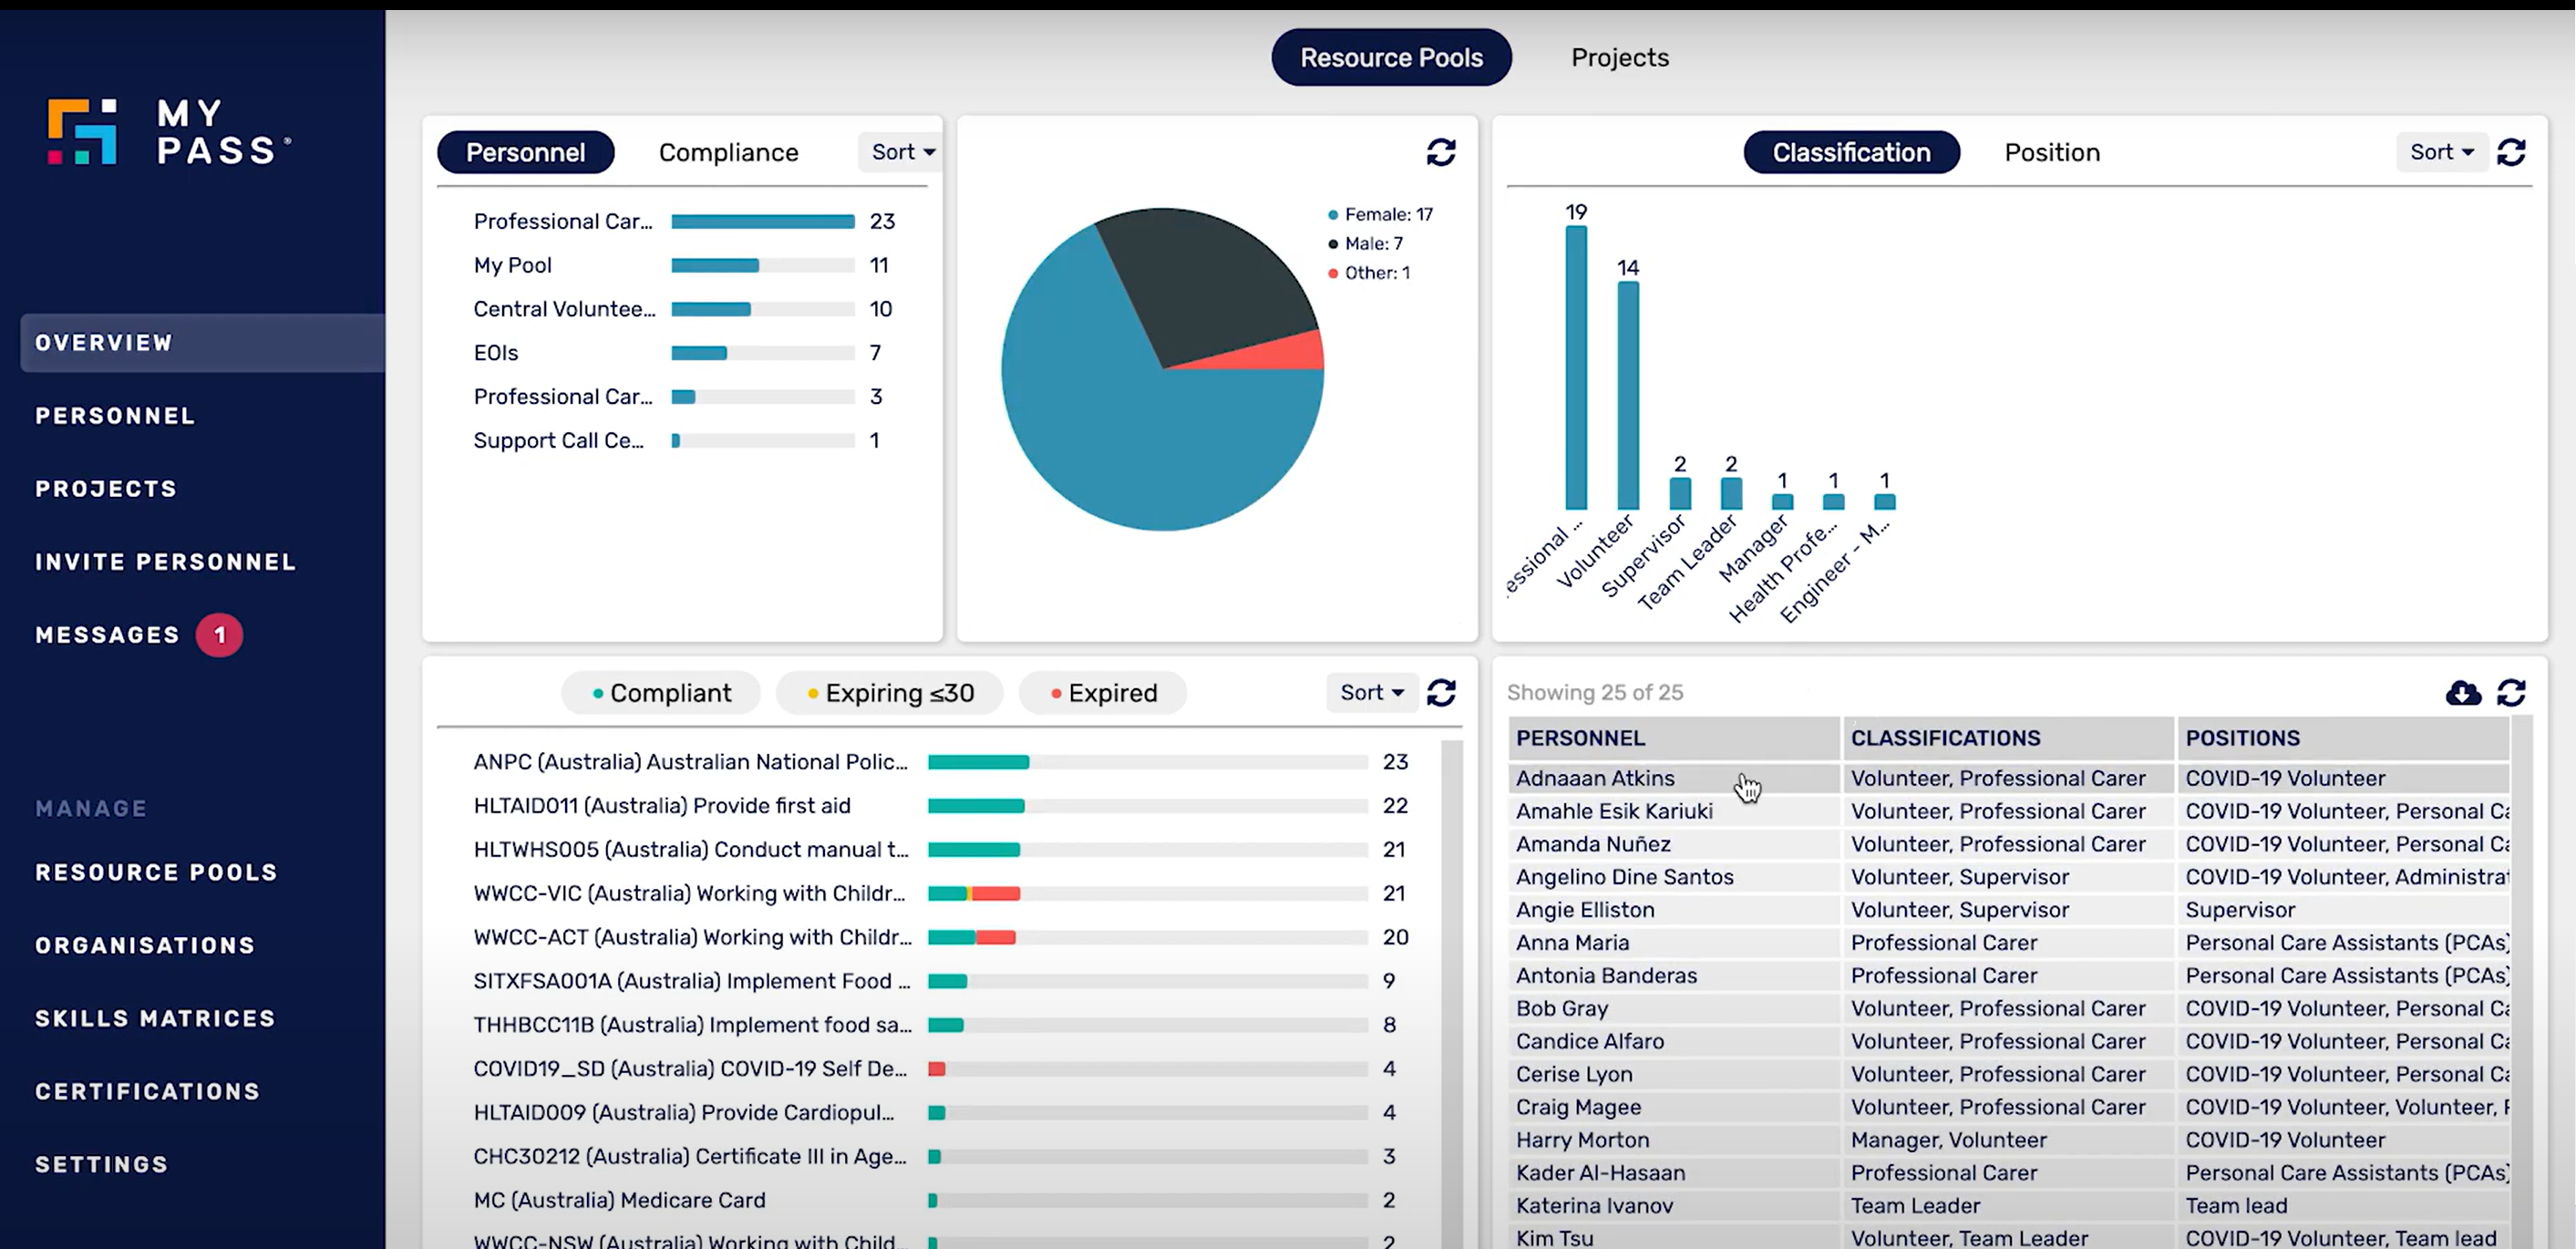The height and width of the screenshot is (1249, 2576).
Task: Refresh the personnel table
Action: tap(2513, 693)
